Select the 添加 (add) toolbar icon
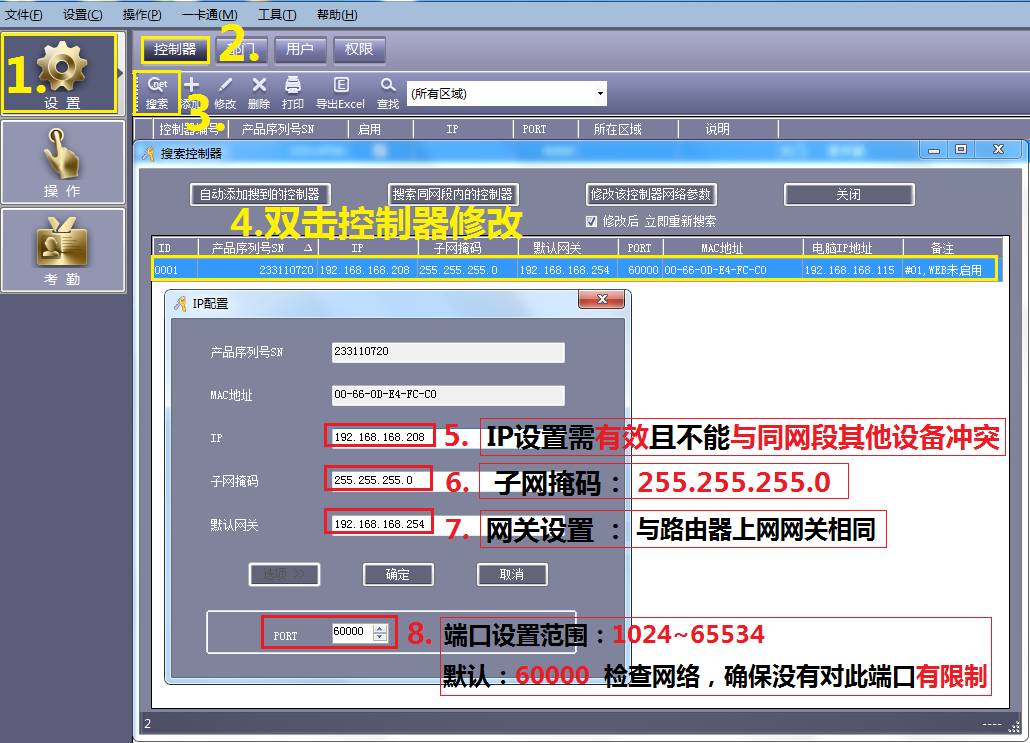 [x=192, y=90]
